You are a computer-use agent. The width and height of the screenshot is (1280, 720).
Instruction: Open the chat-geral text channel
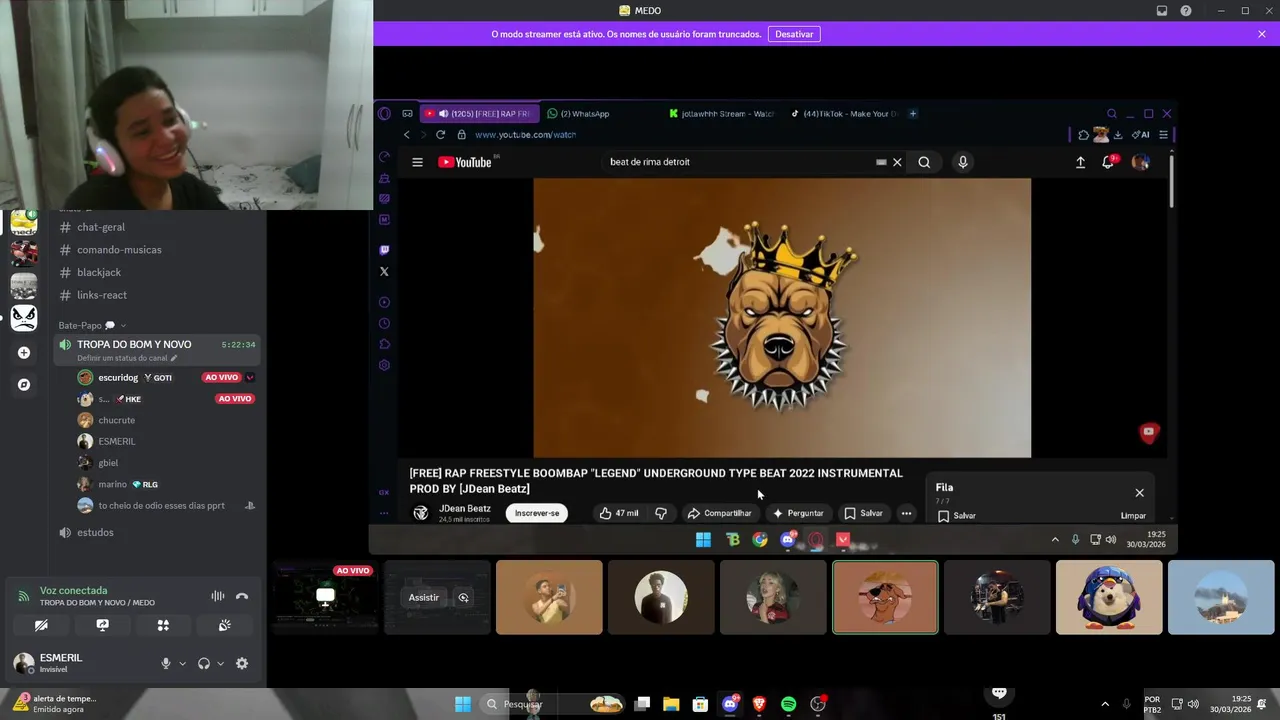[x=101, y=227]
